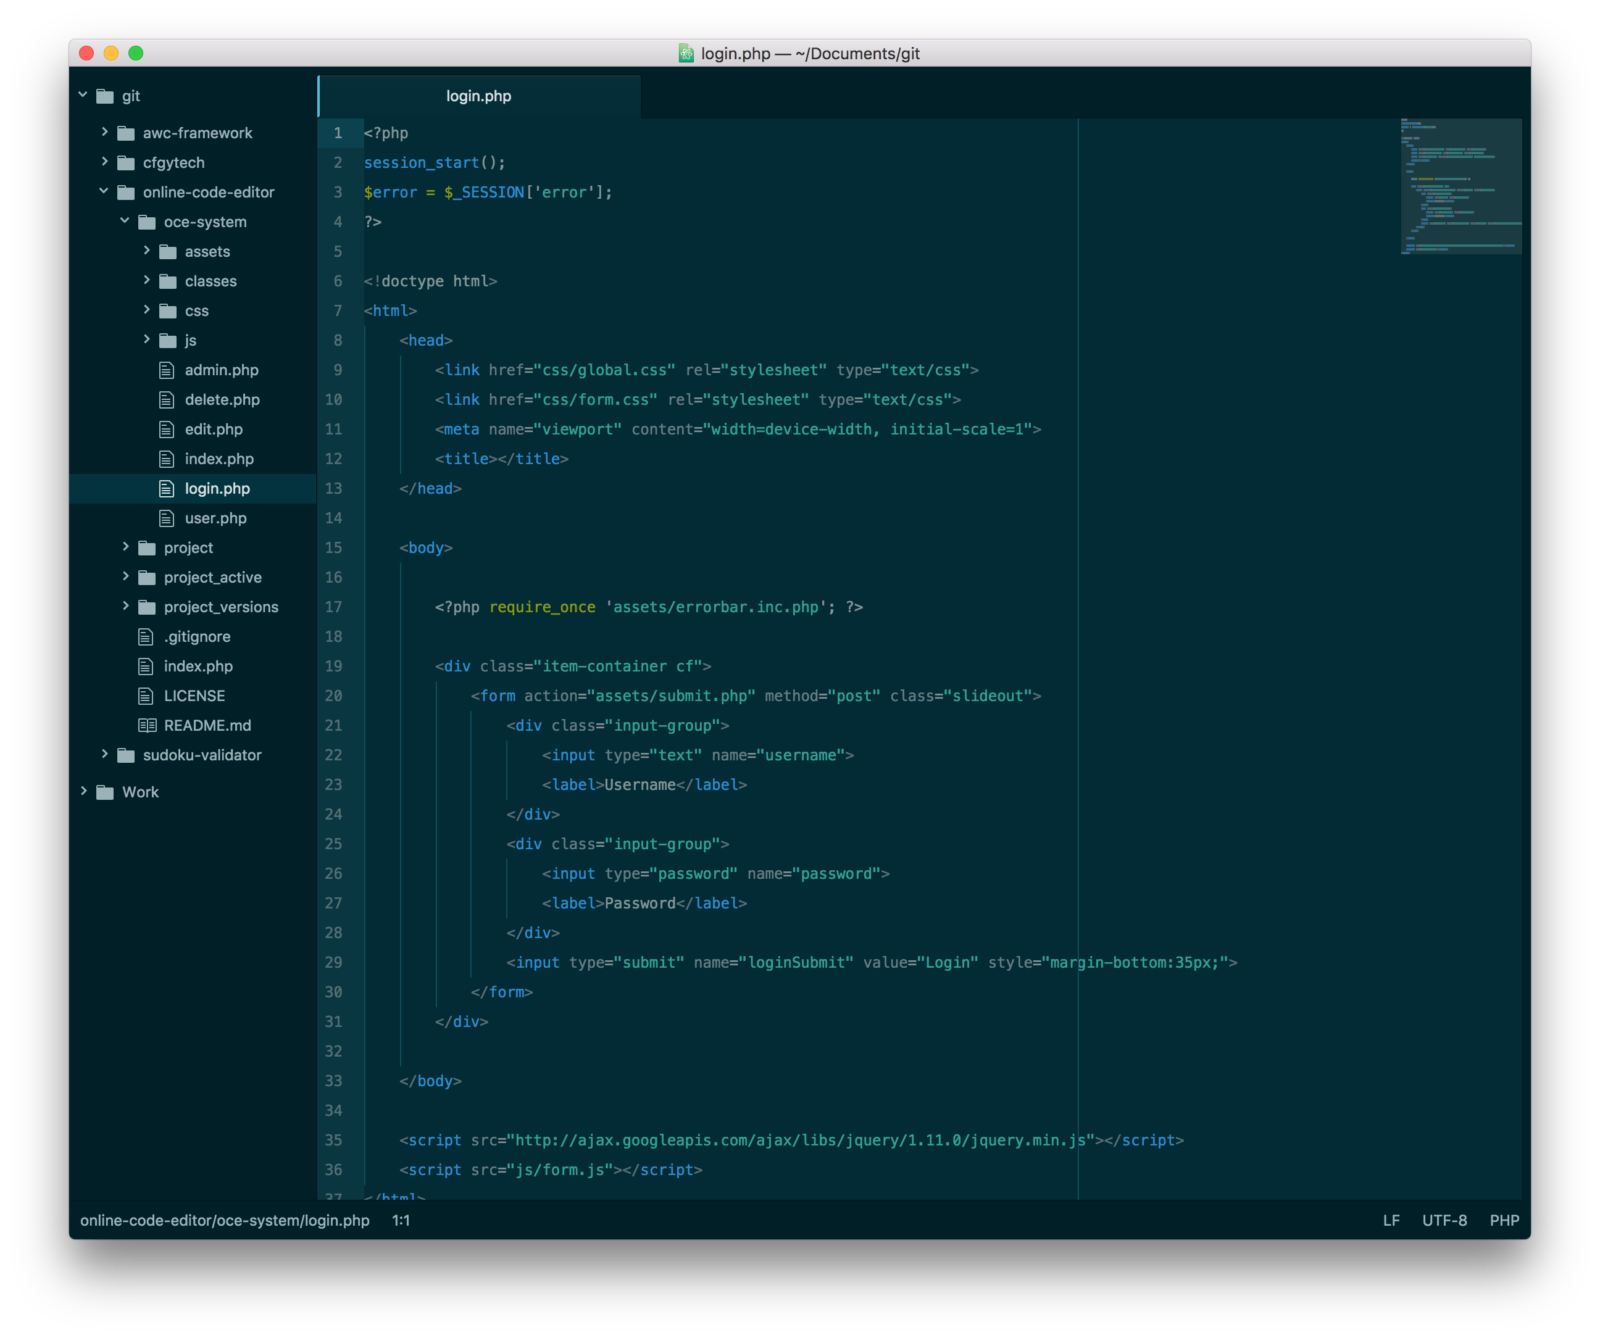This screenshot has width=1600, height=1338.
Task: Click the .gitignore file icon
Action: pyautogui.click(x=146, y=637)
